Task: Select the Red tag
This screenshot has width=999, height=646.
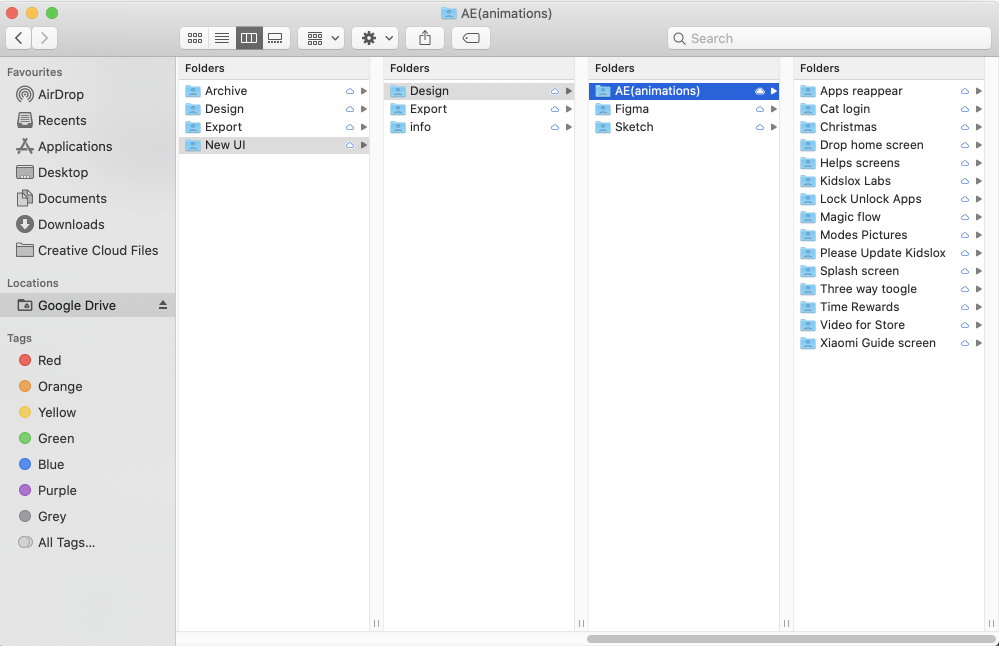Action: (x=49, y=360)
